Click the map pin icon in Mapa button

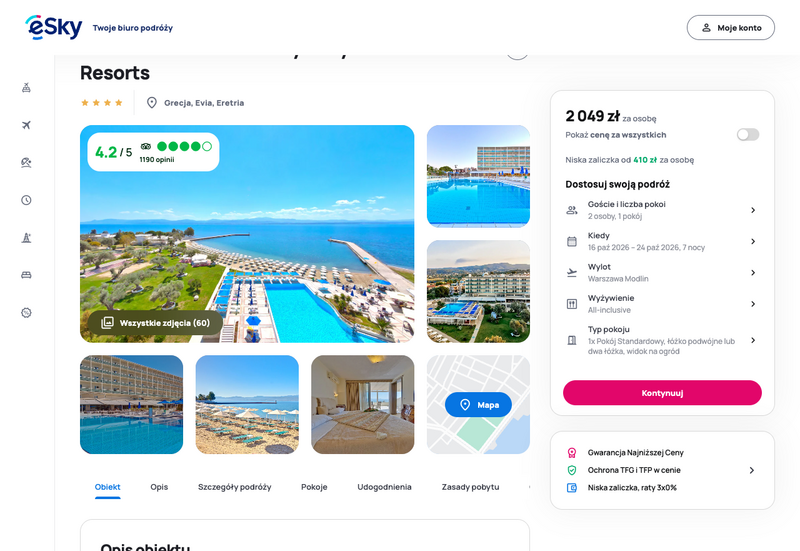pyautogui.click(x=465, y=405)
